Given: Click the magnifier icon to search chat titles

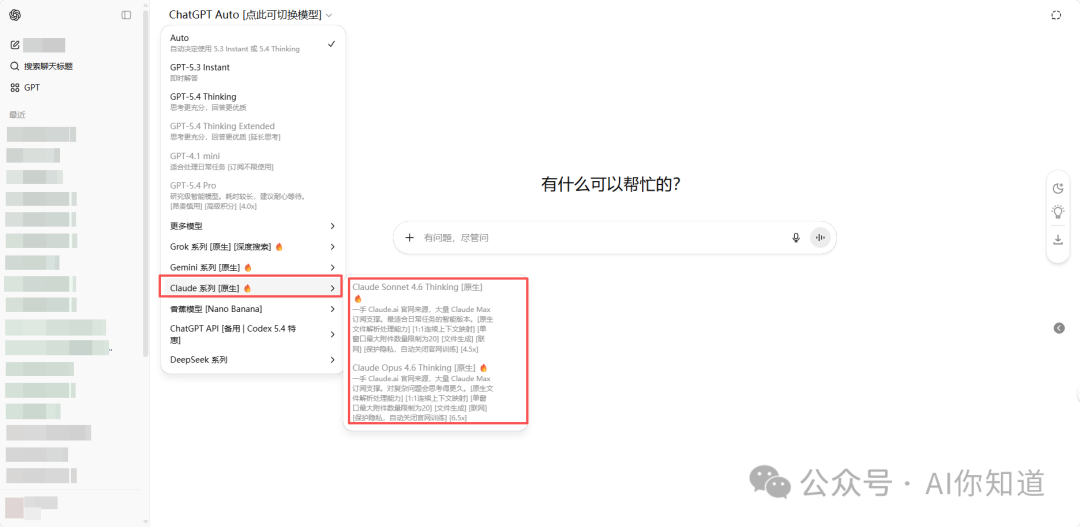Looking at the screenshot, I should tap(15, 66).
